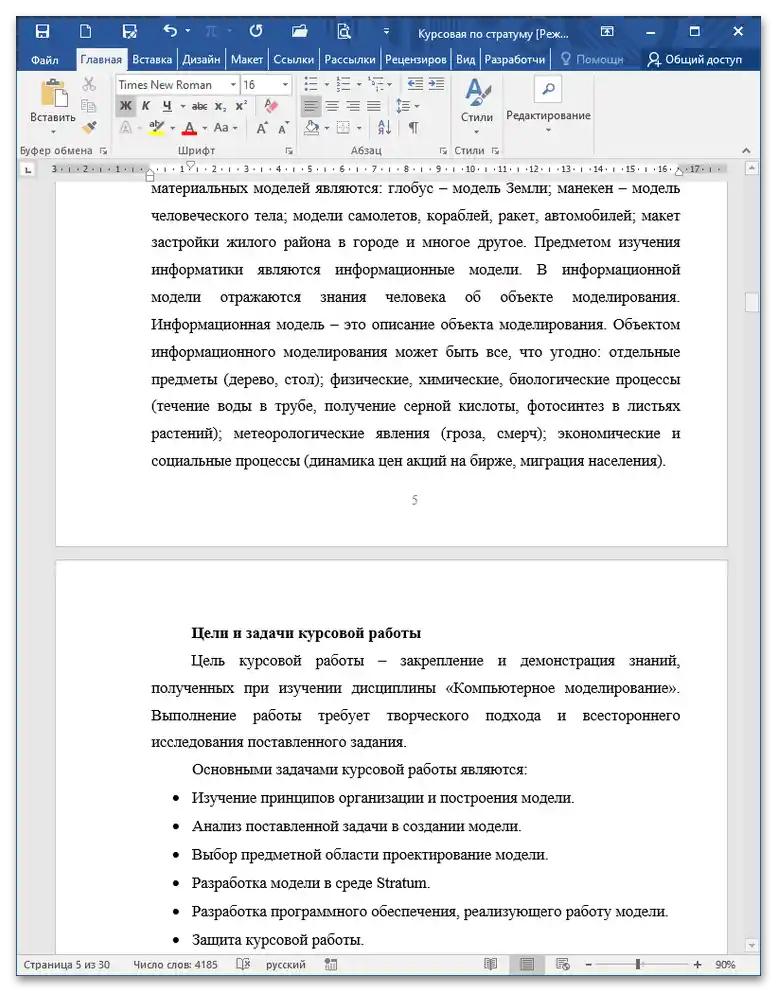This screenshot has height=992, width=777.
Task: Center the paragraph text
Action: click(x=332, y=106)
